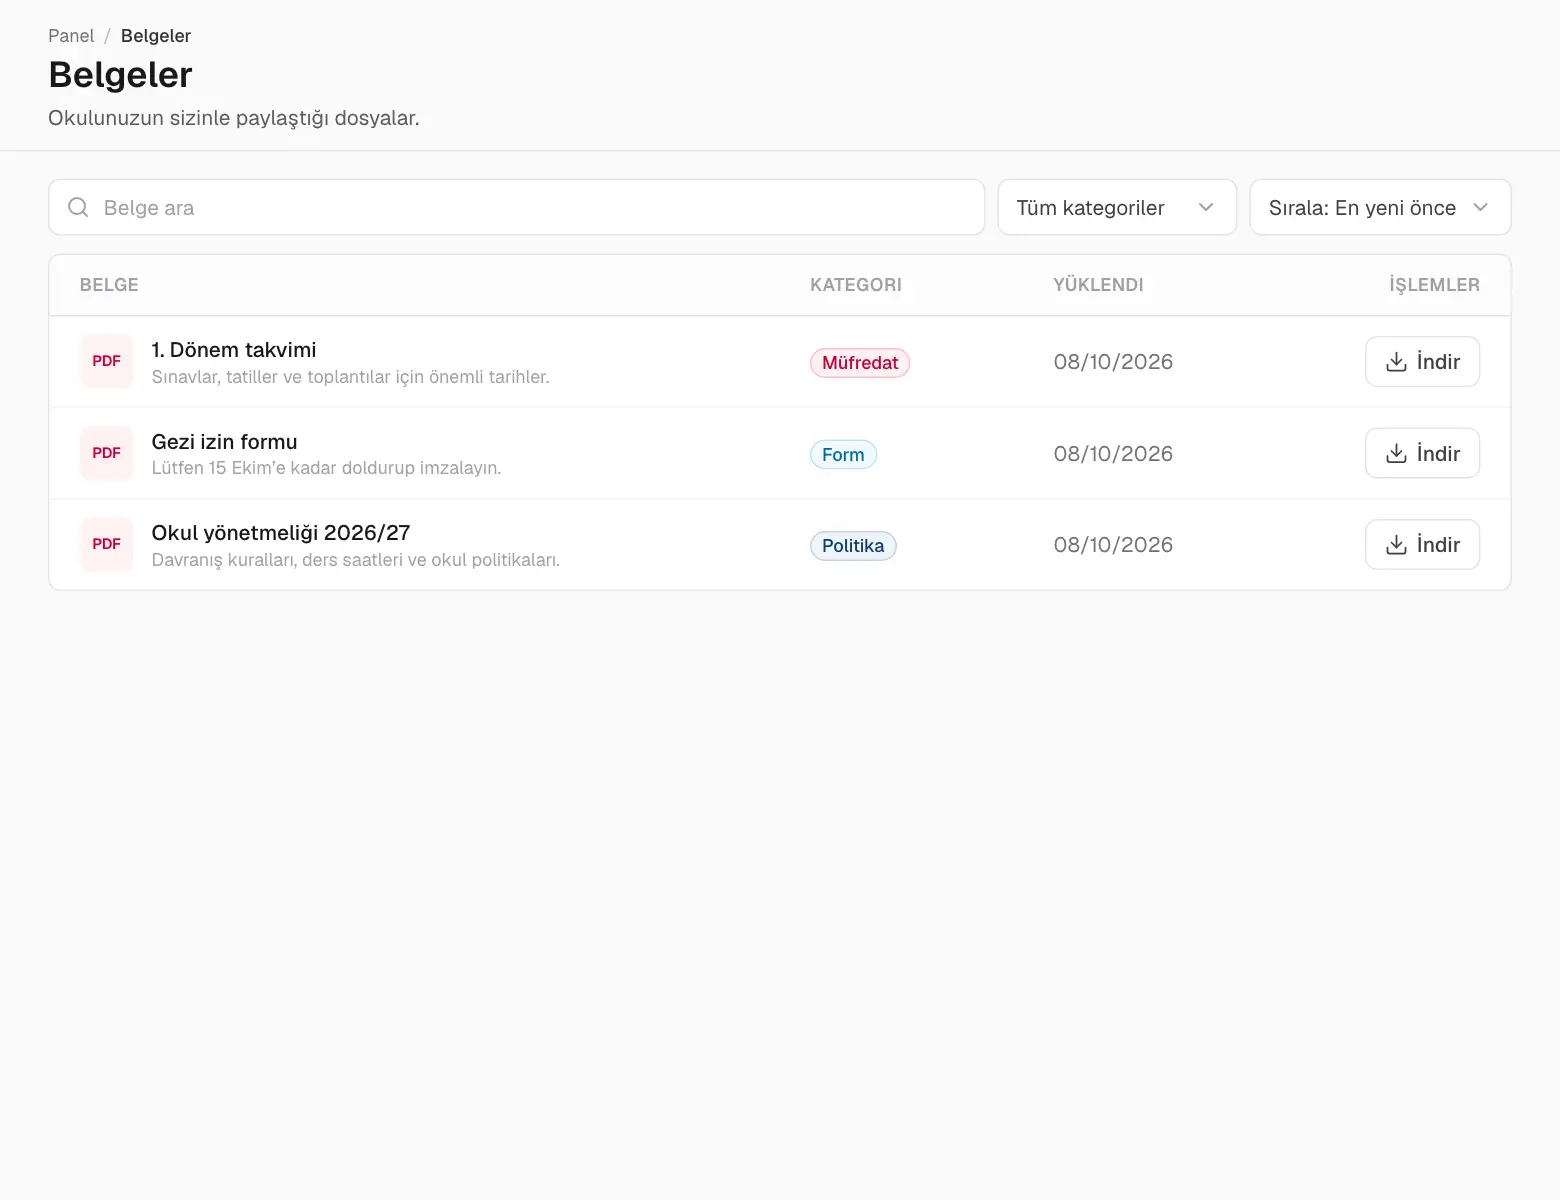Click subtitle 'Okulunuzun sizinle paylaştığı dosyalar.'
Screen dimensions: 1560x1200
coord(234,118)
